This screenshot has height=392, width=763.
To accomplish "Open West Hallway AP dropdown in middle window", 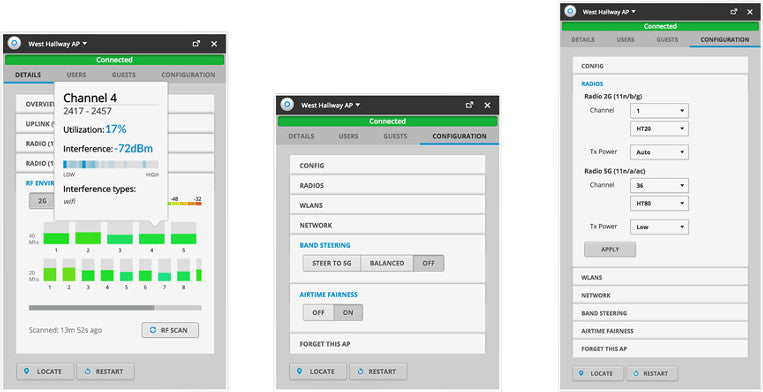I will [330, 105].
